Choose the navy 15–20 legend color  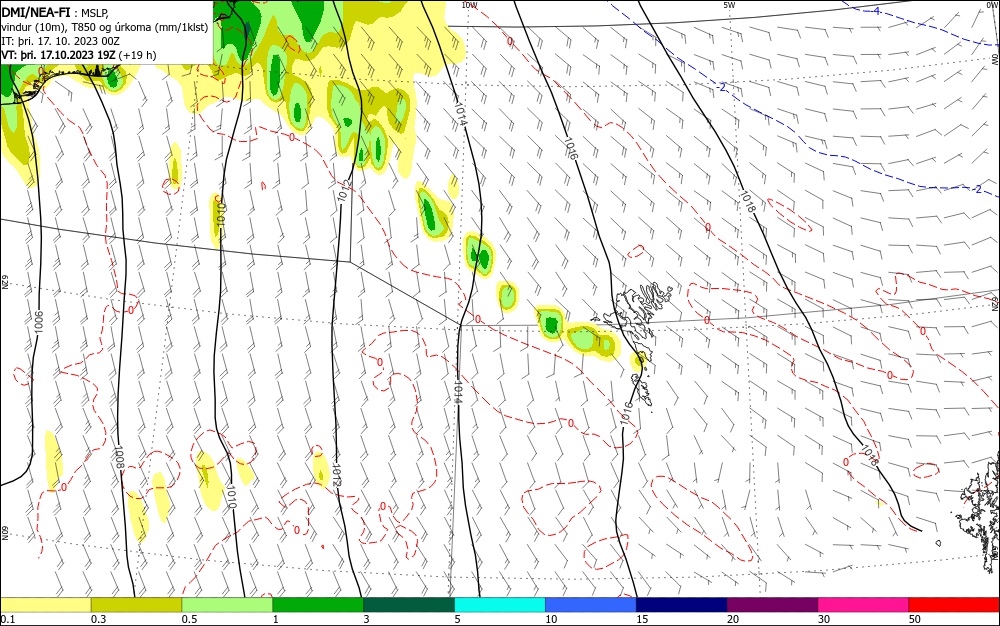tap(682, 605)
